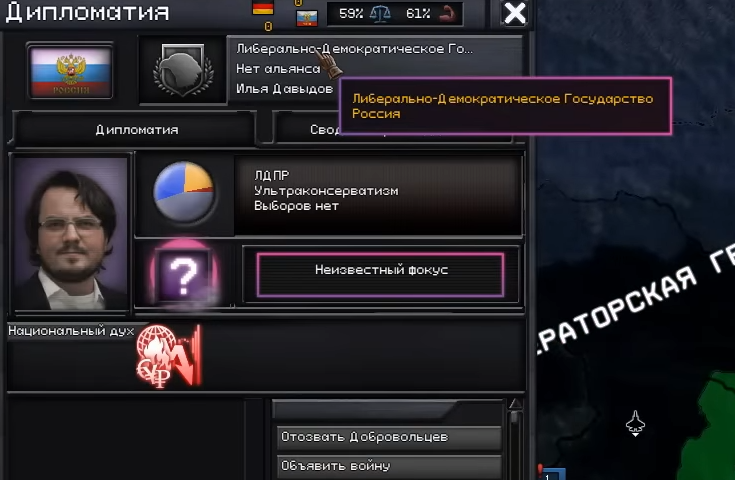Click the eagle faction emblem shield

pyautogui.click(x=183, y=70)
